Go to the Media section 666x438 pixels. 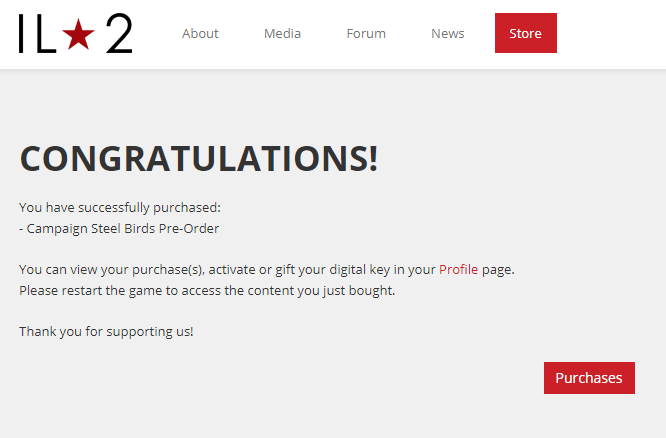pos(282,33)
